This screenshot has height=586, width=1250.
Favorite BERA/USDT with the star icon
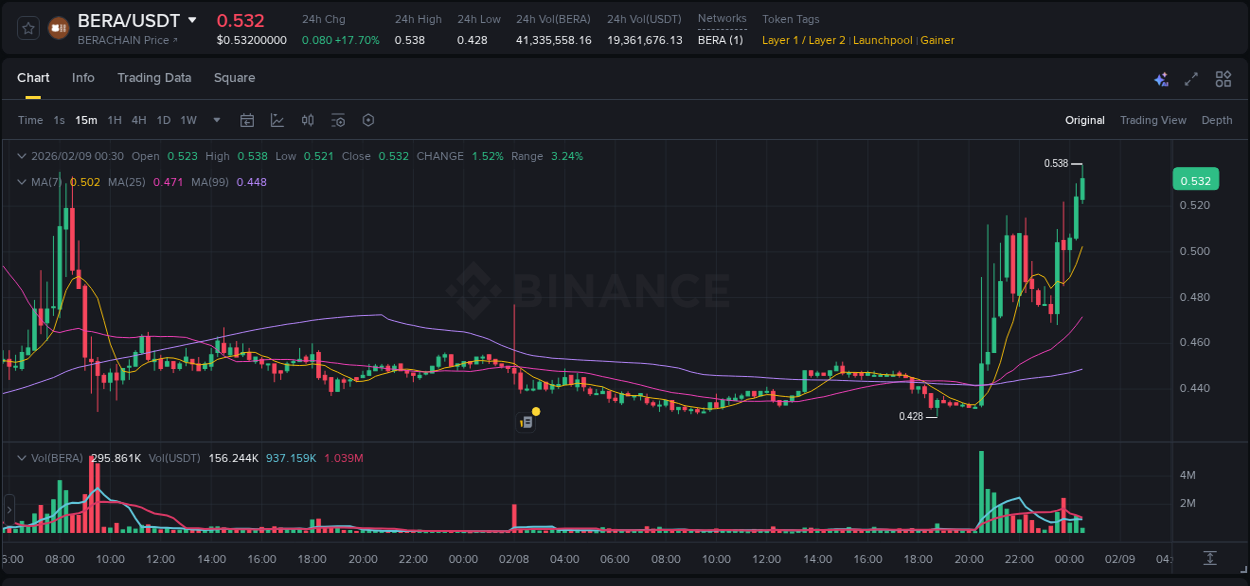click(x=28, y=27)
